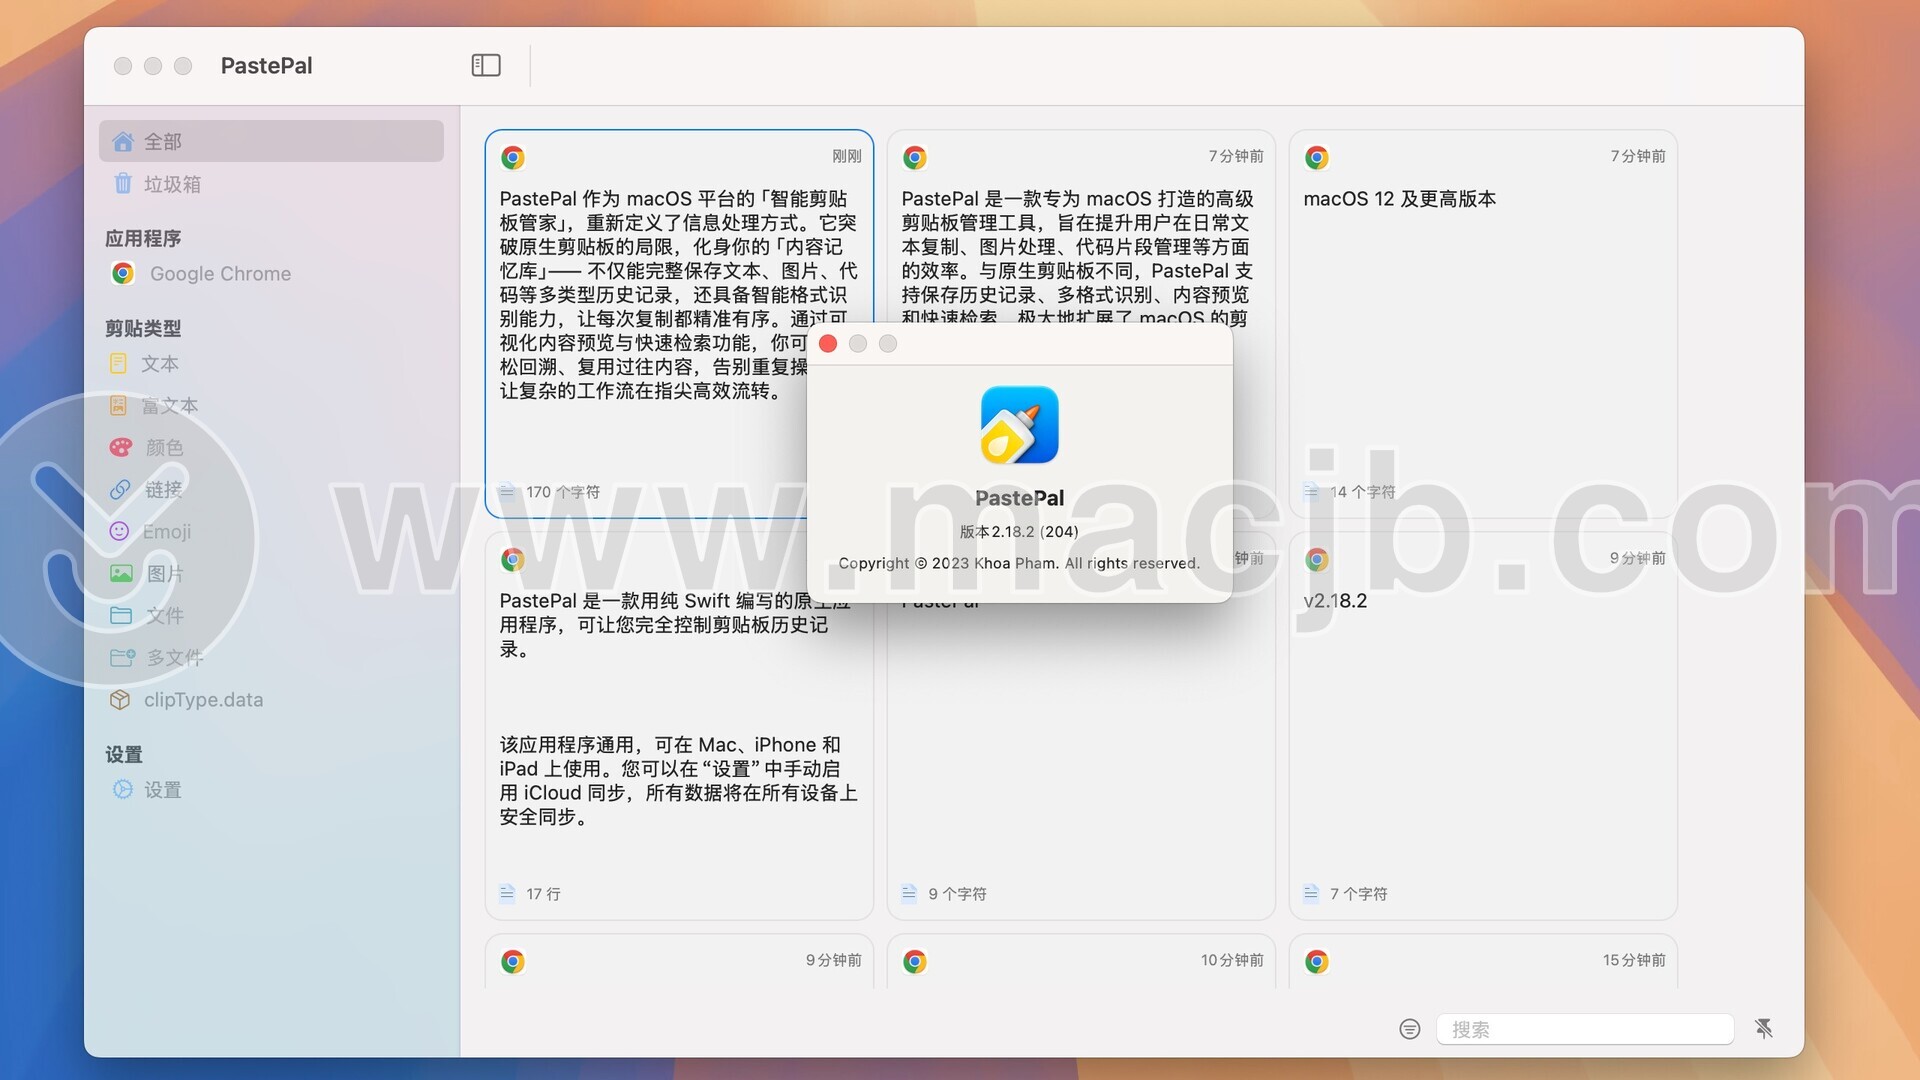Viewport: 1920px width, 1080px height.
Task: Filter by 富文本 clip type
Action: tap(271, 406)
